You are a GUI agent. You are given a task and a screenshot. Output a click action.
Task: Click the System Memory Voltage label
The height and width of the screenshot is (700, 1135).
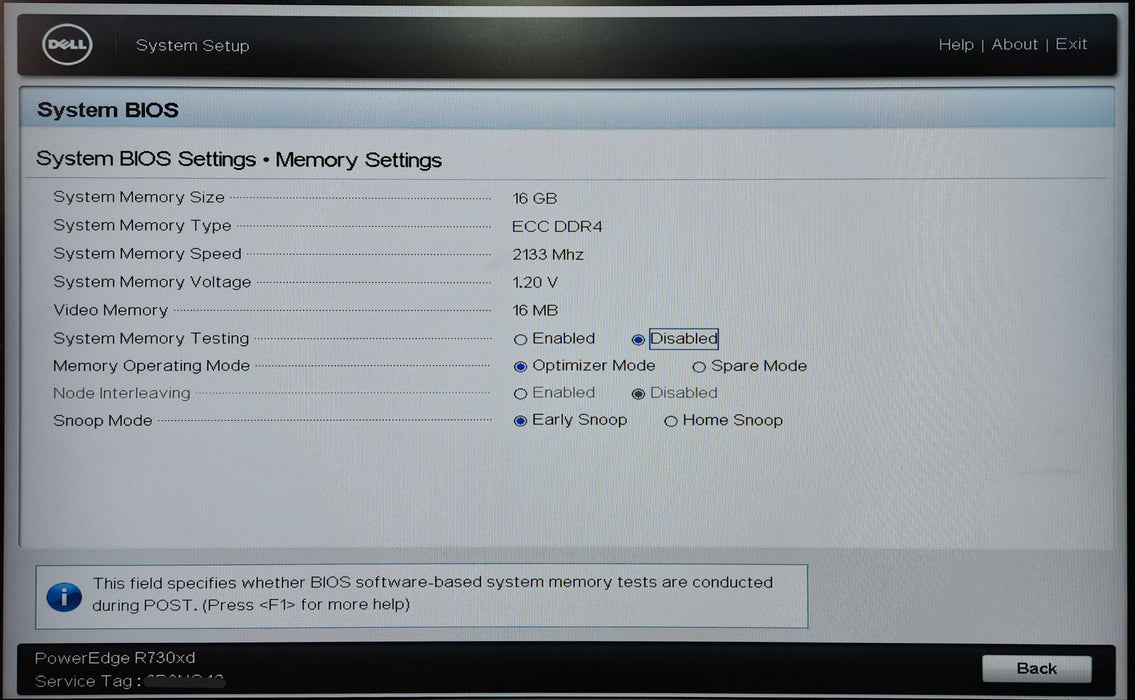[x=152, y=282]
